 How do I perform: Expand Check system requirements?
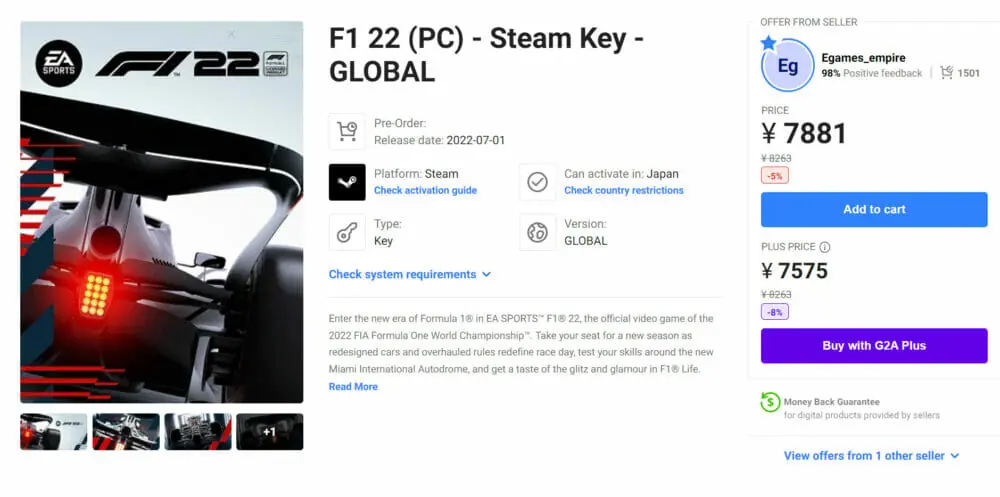tap(409, 274)
